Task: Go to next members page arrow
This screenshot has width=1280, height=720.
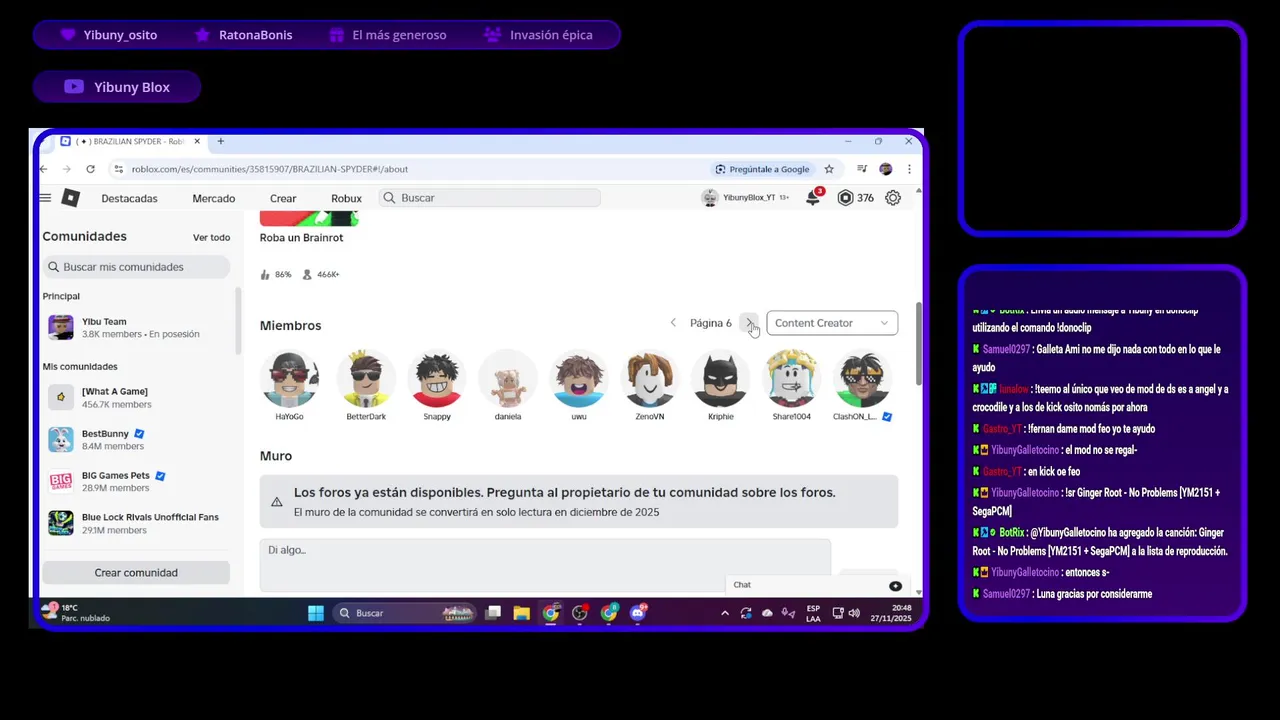Action: pos(748,323)
